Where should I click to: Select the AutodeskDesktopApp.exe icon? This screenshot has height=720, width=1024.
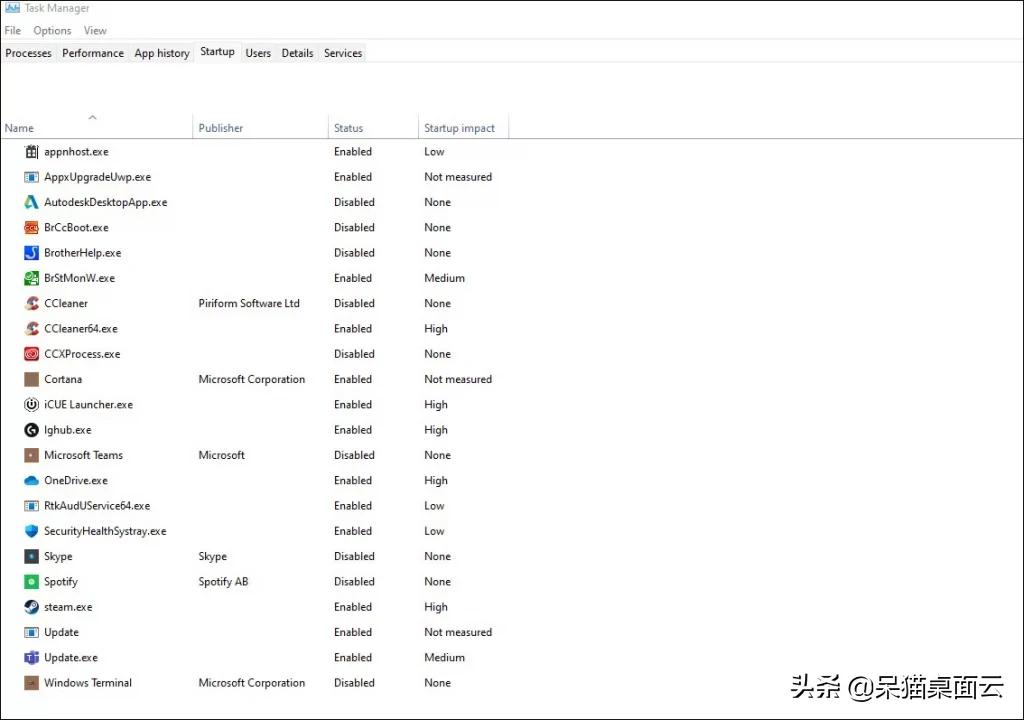pyautogui.click(x=31, y=203)
